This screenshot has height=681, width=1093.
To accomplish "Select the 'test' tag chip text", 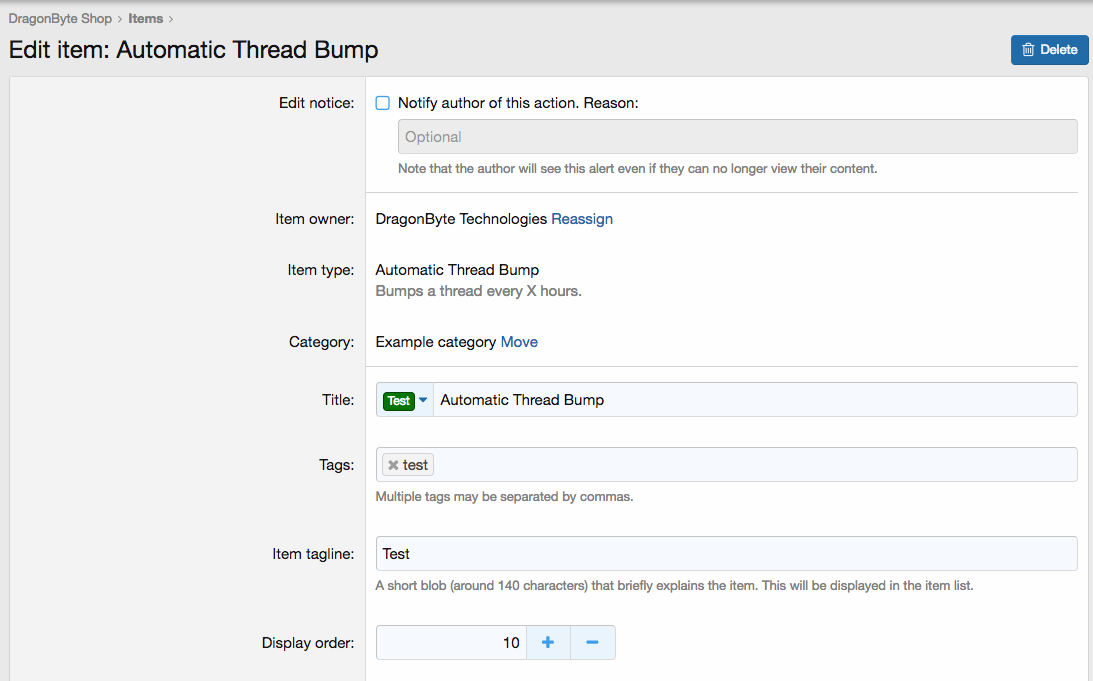I will [x=415, y=465].
